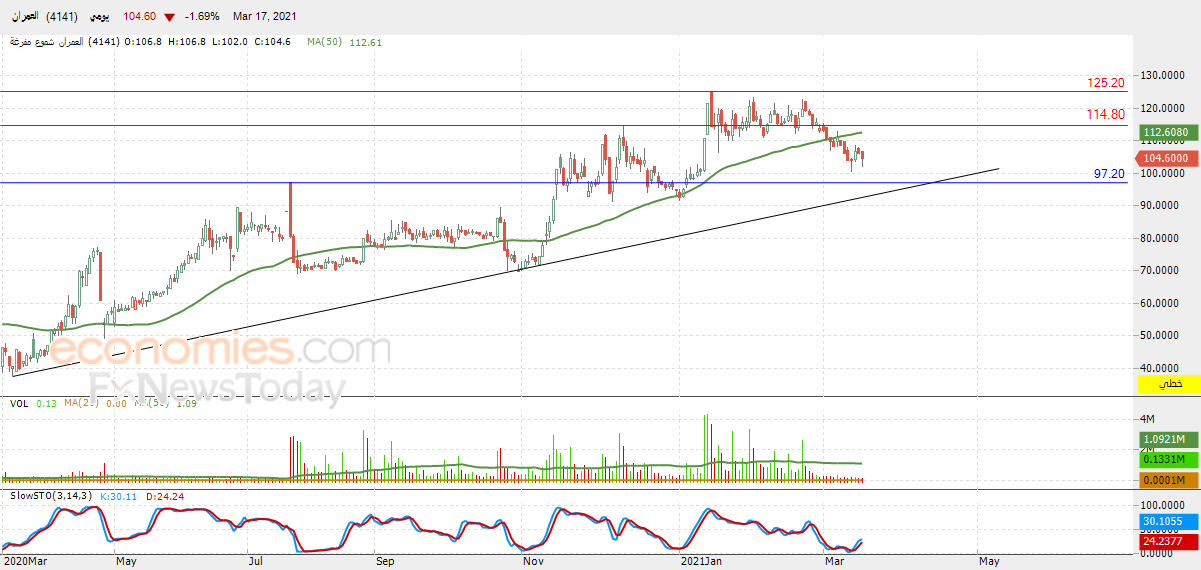Click the yellow linear scale badge
This screenshot has width=1201, height=570.
(1168, 384)
